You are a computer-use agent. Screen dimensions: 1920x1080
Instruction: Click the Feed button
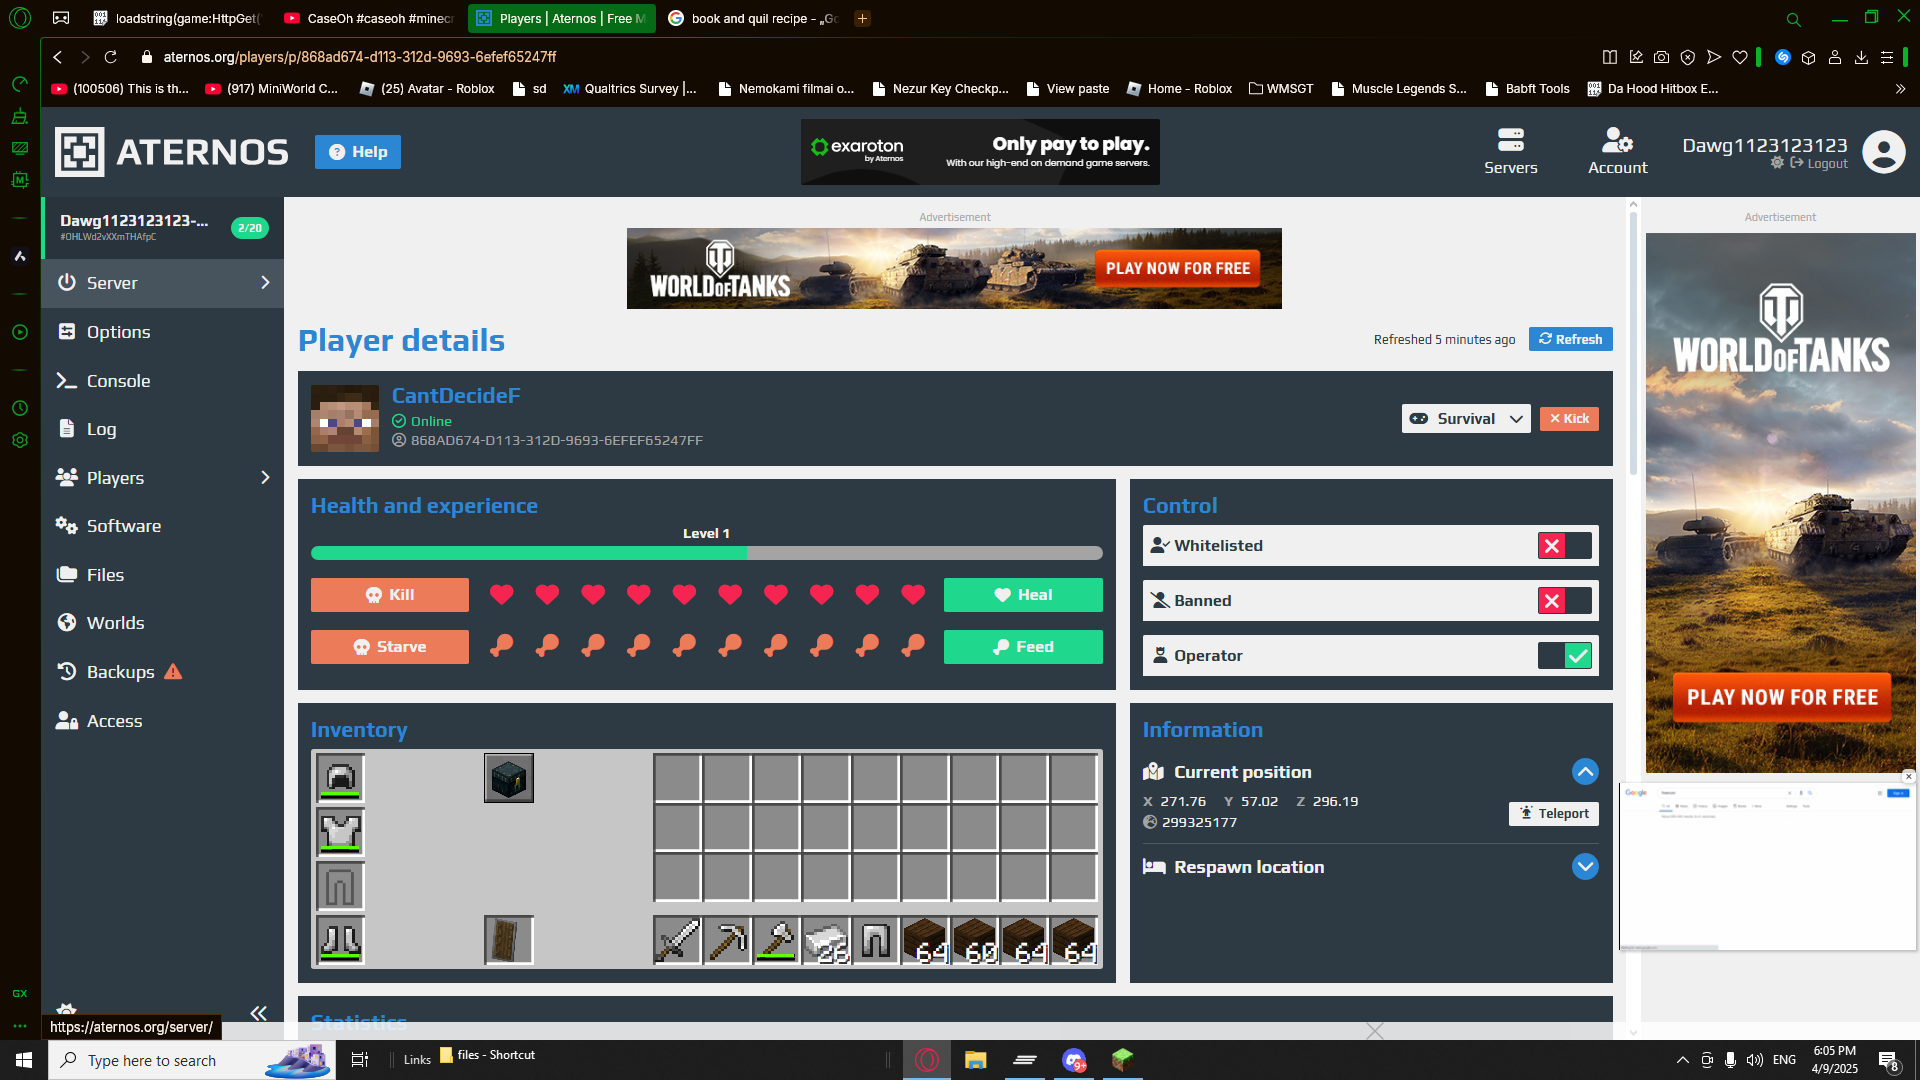1023,647
